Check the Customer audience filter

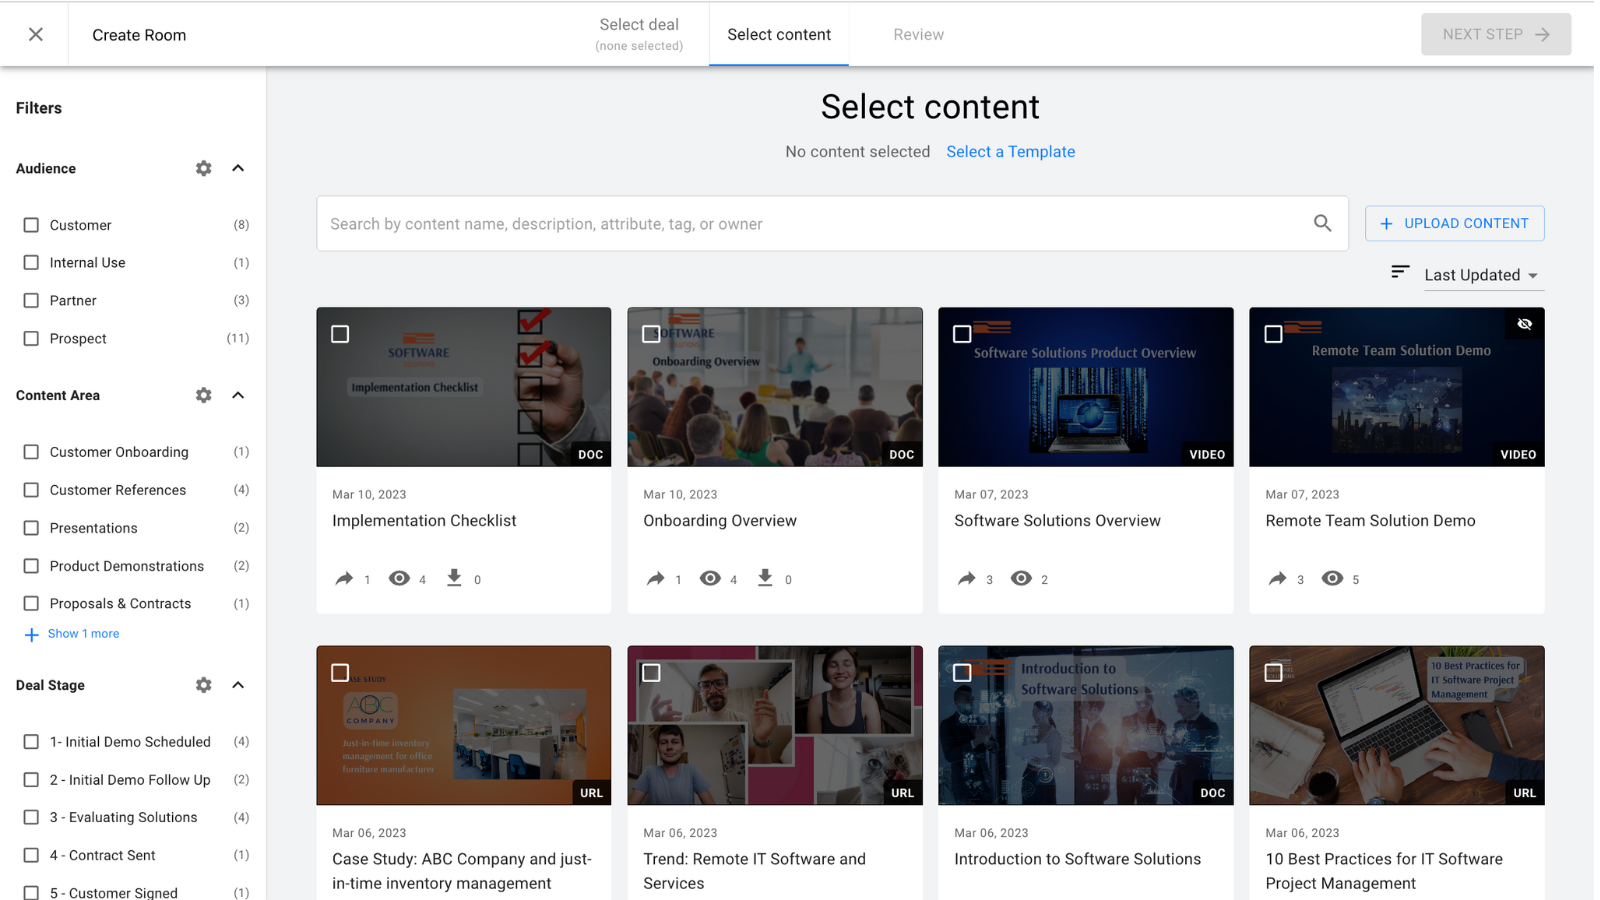[x=31, y=225]
